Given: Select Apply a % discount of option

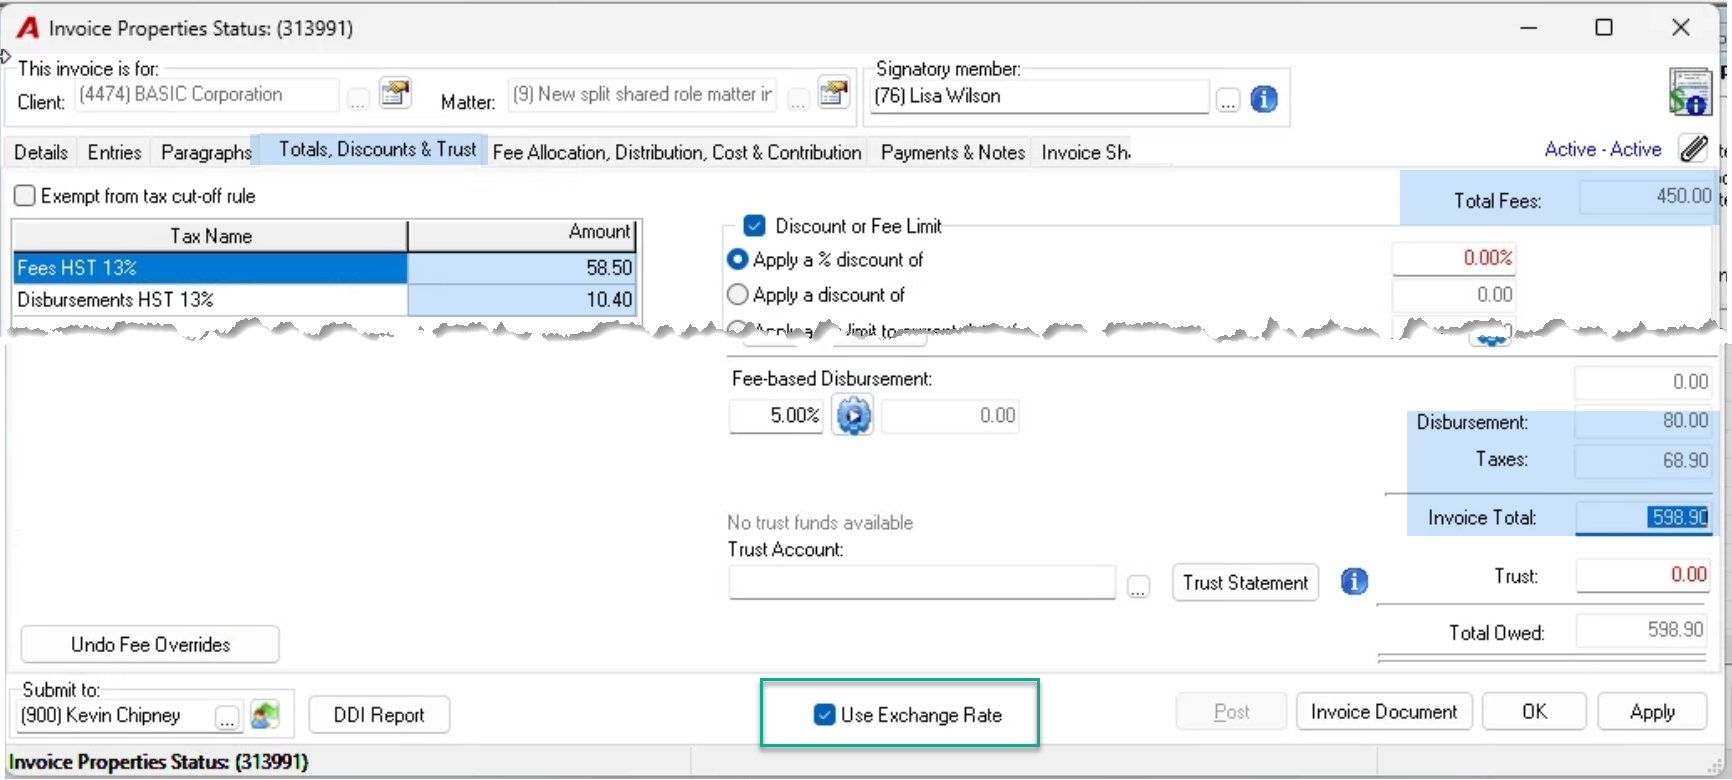Looking at the screenshot, I should point(738,260).
